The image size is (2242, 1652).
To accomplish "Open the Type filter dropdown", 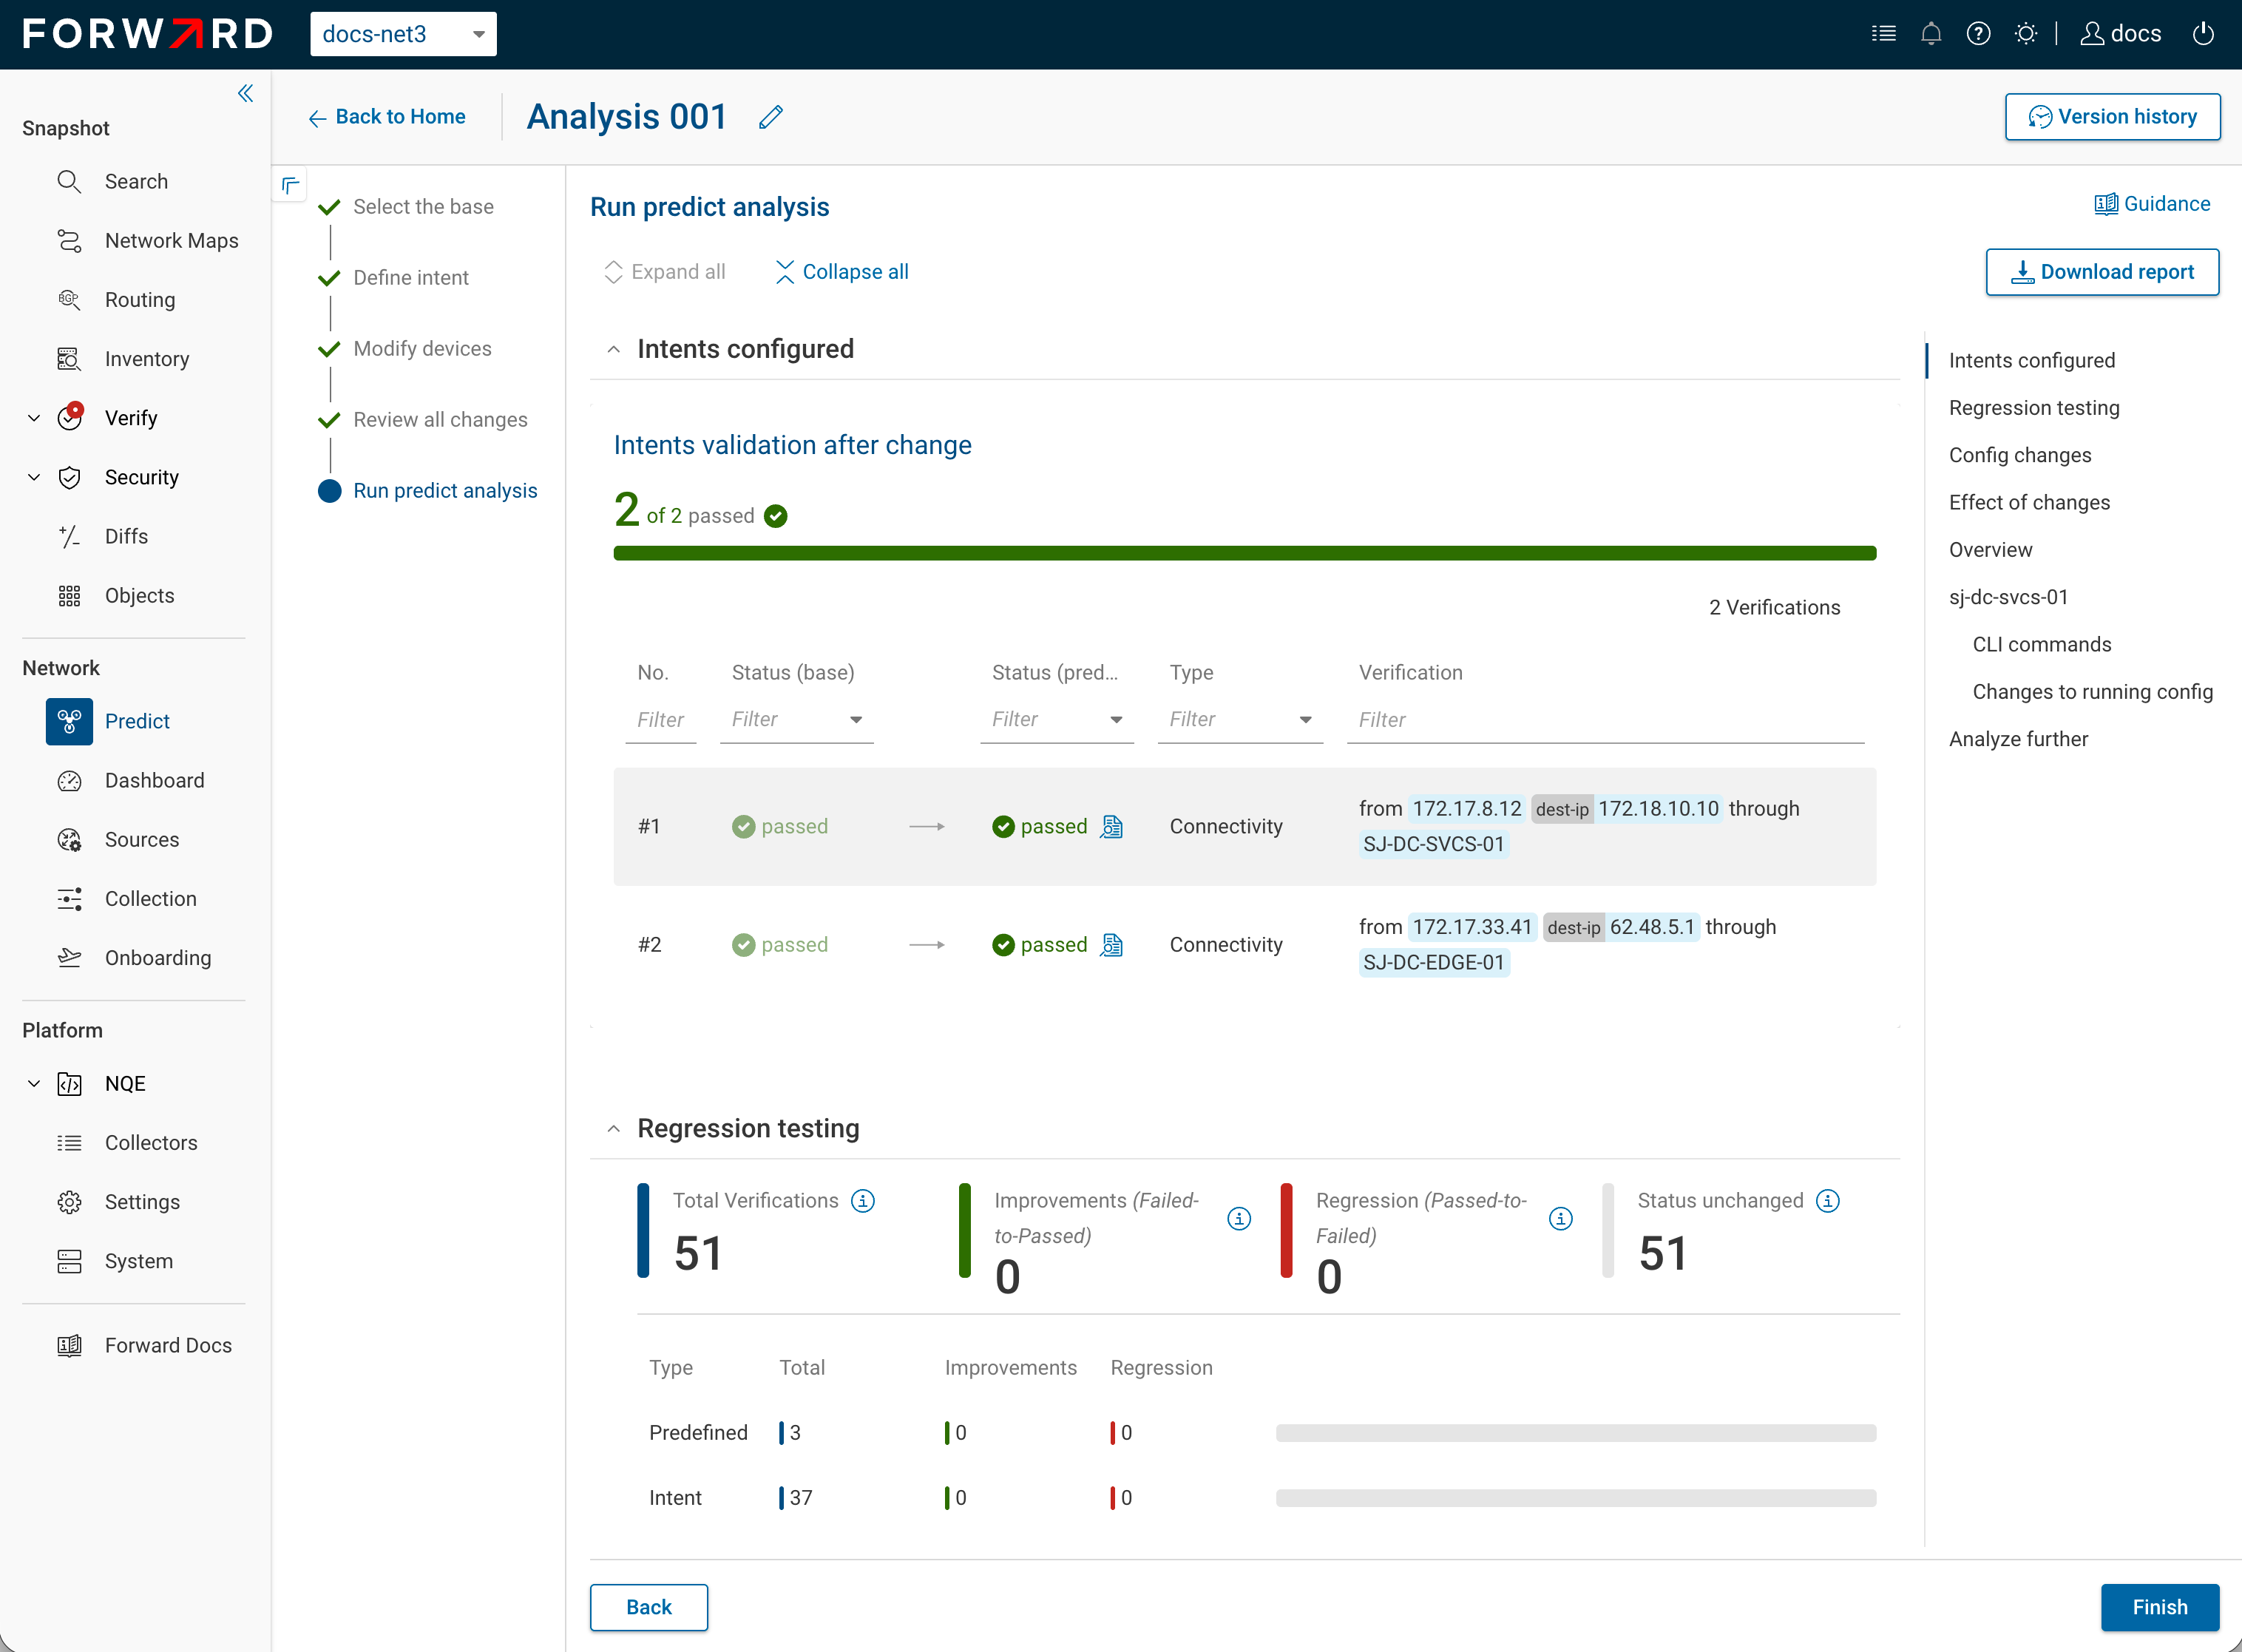I will point(1240,719).
